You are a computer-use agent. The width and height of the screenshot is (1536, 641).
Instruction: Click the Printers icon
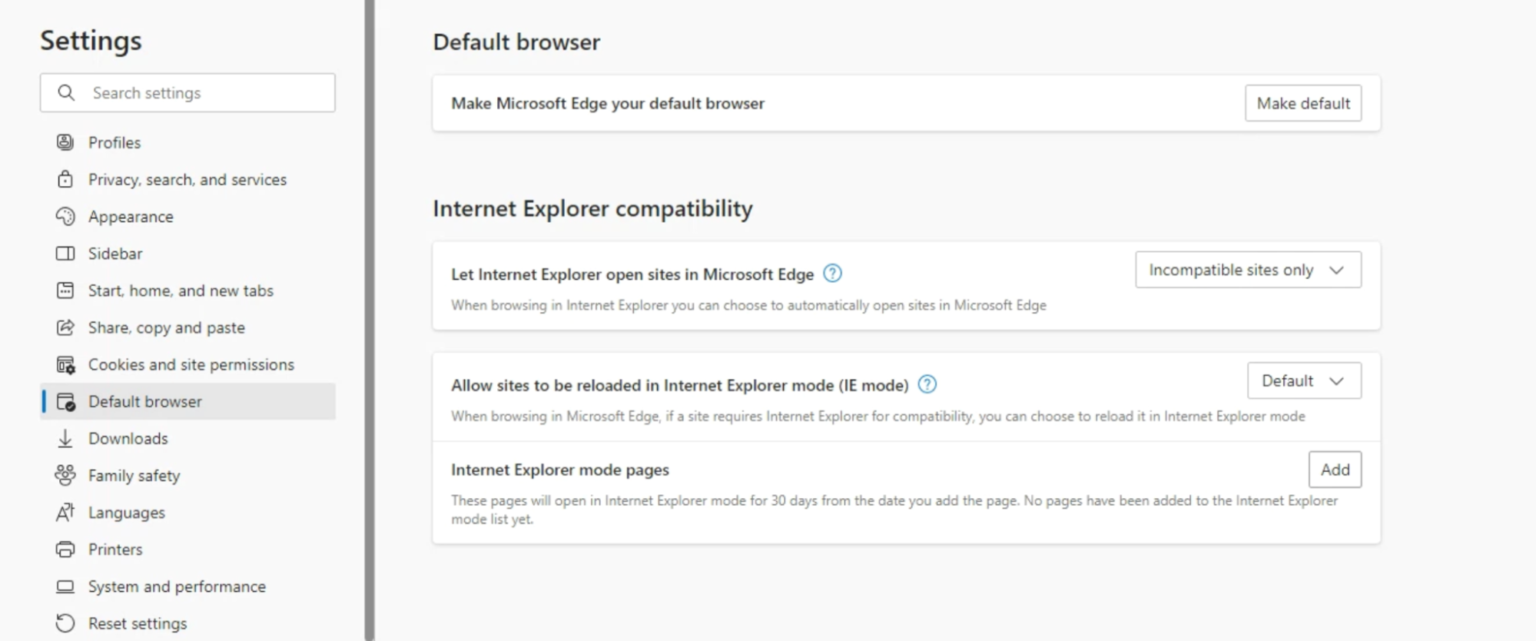click(x=66, y=549)
